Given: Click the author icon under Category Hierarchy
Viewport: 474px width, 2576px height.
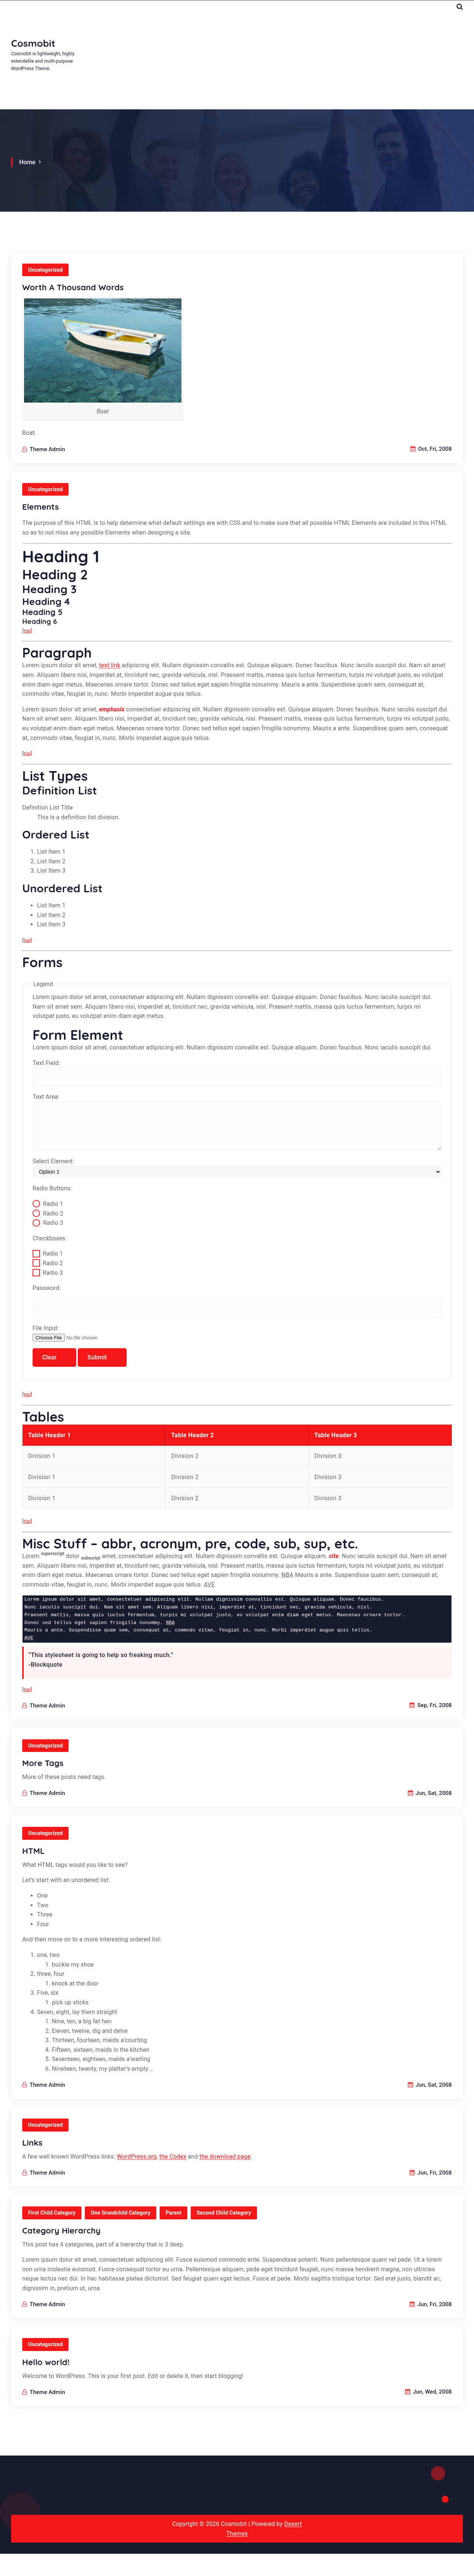Looking at the screenshot, I should click(25, 2304).
